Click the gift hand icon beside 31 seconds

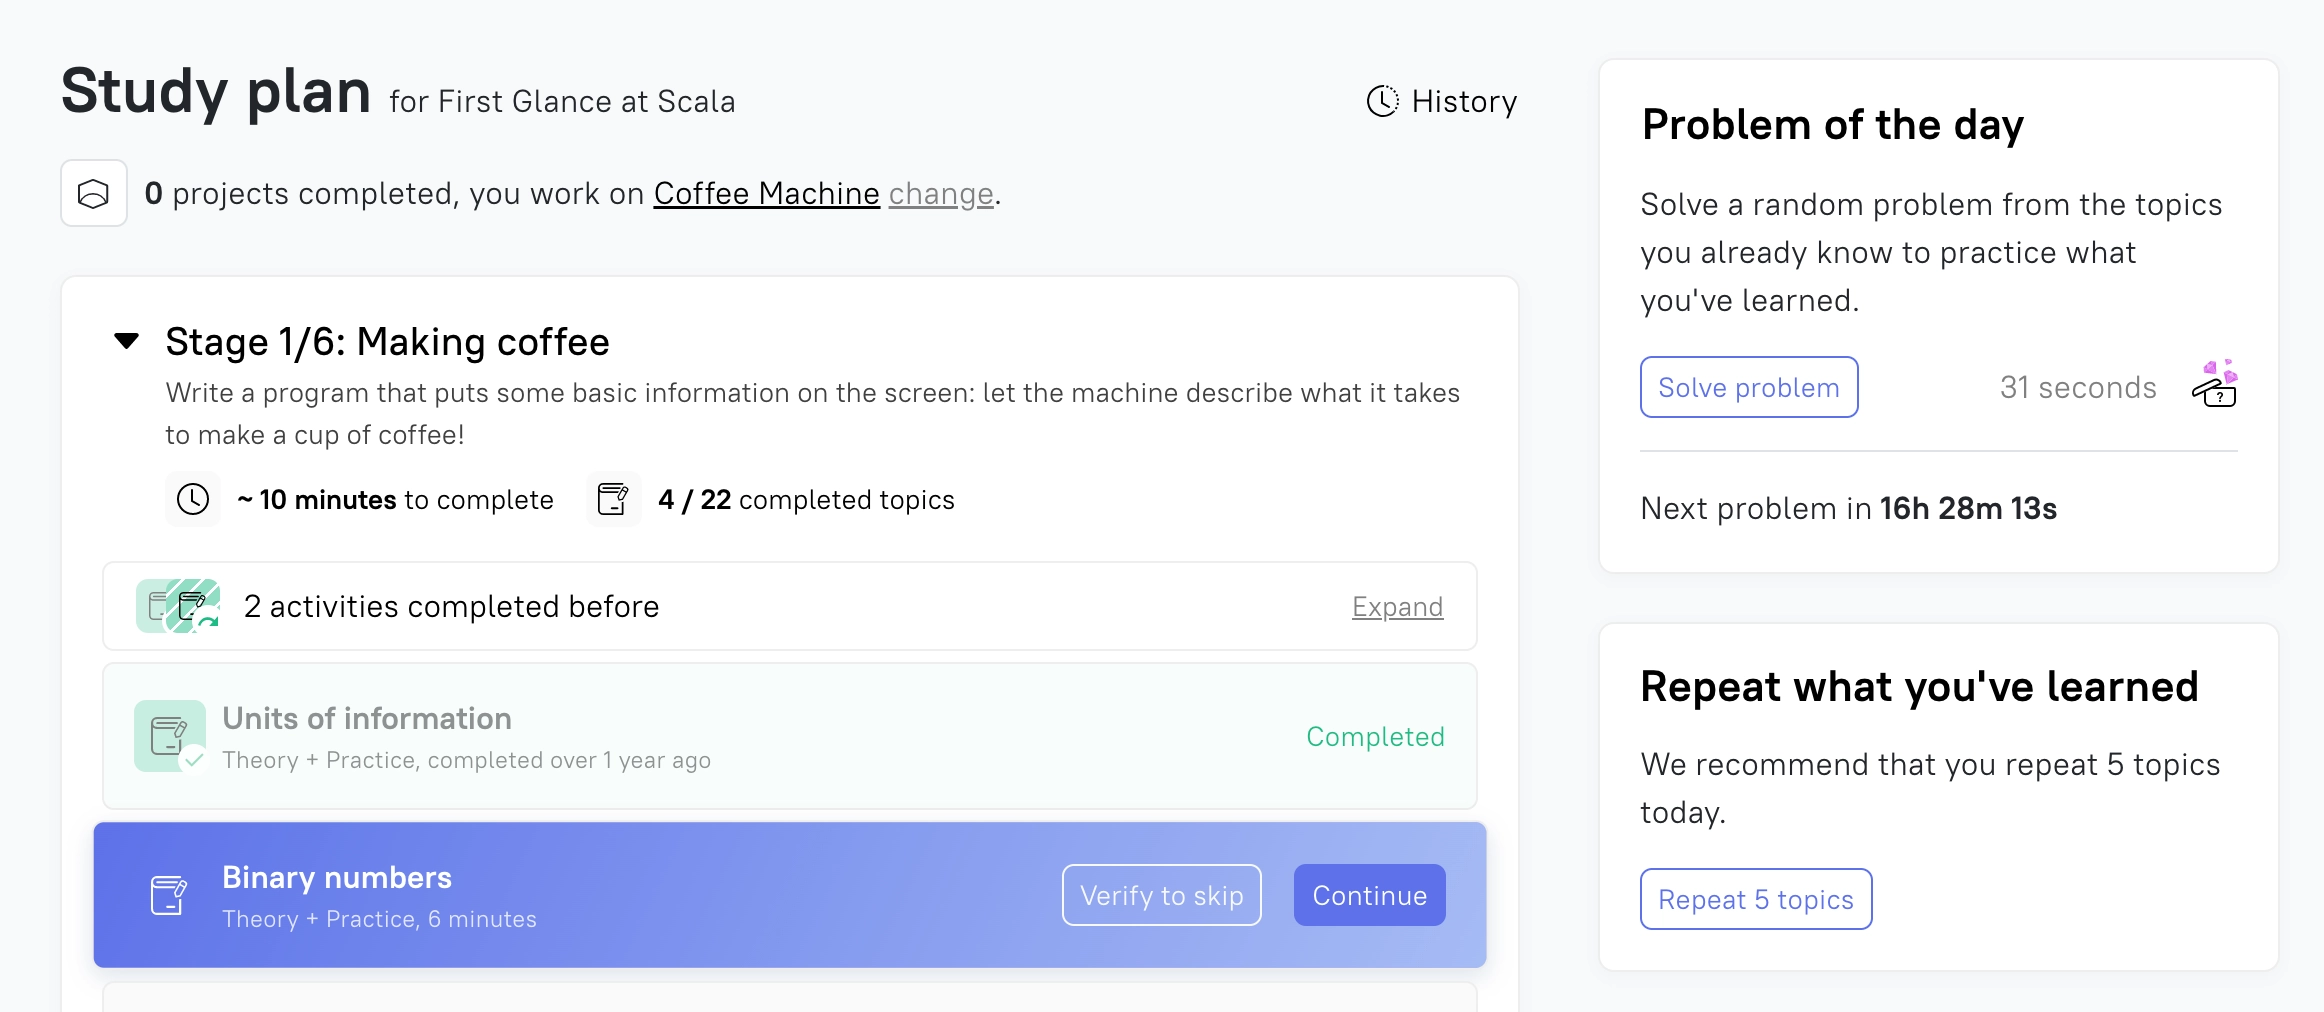tap(2215, 384)
